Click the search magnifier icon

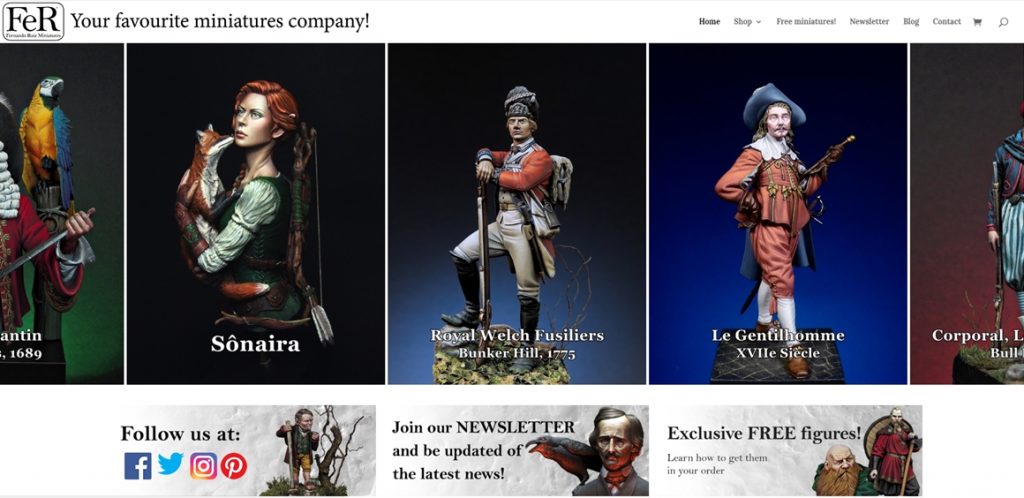click(1003, 22)
